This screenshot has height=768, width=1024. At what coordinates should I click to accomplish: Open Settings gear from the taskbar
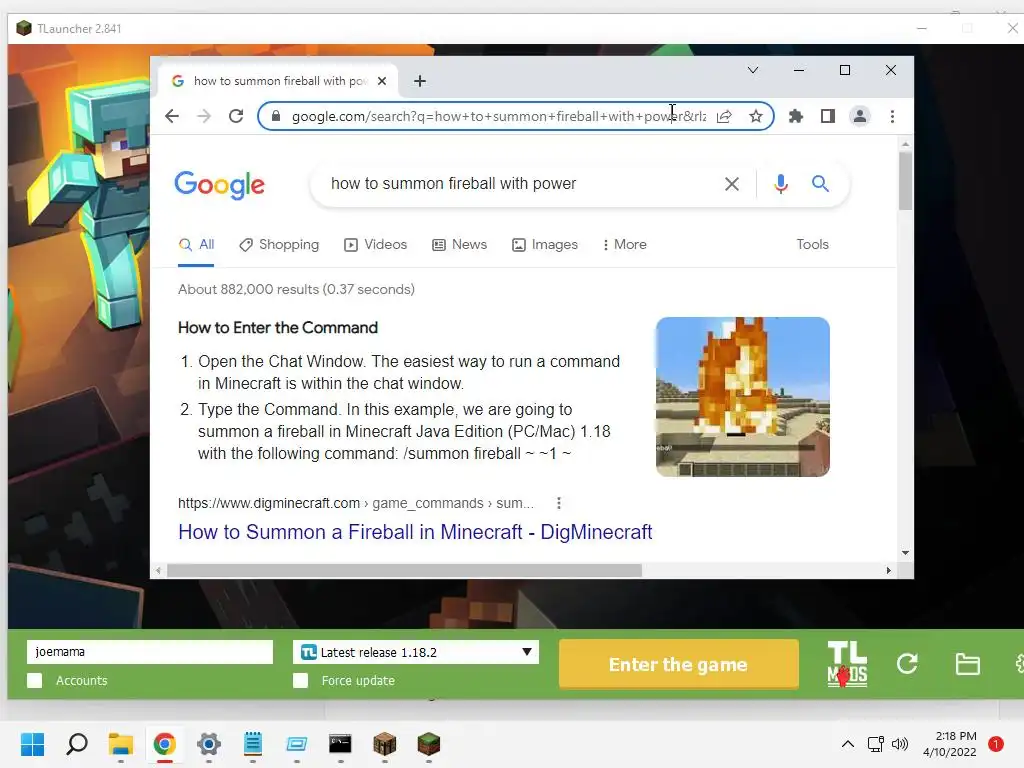(x=209, y=744)
